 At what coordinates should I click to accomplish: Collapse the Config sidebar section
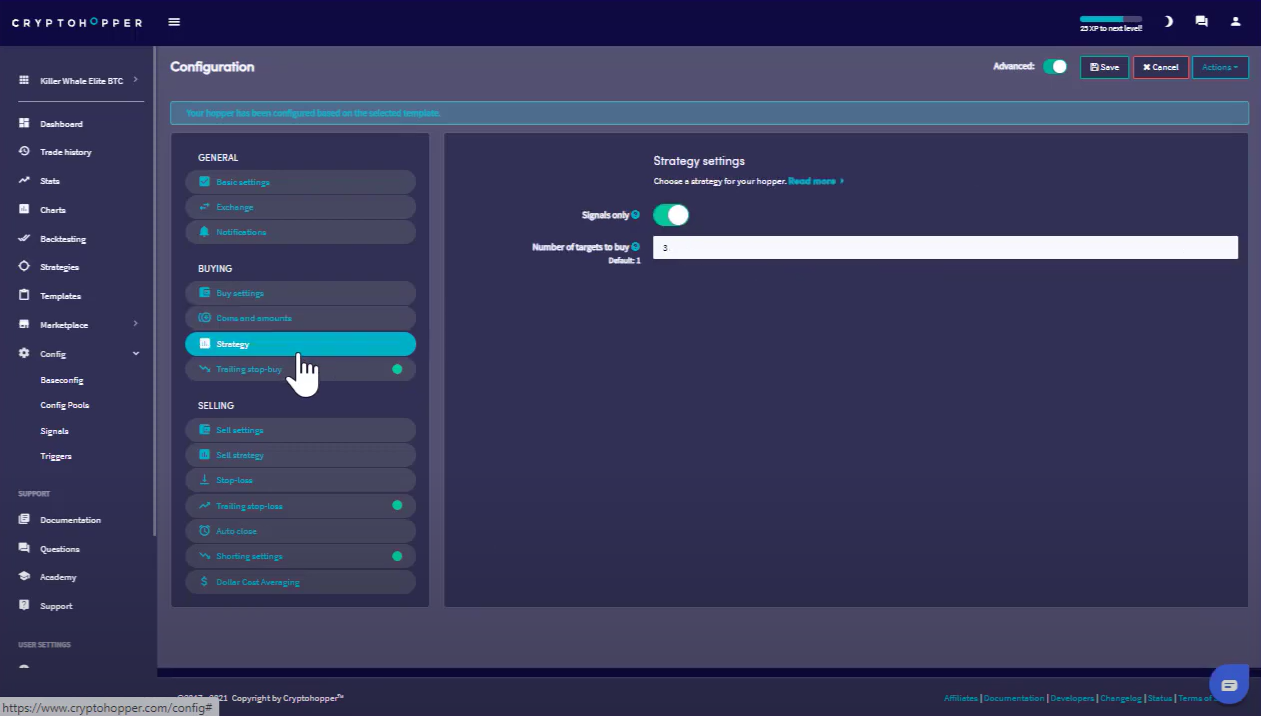pos(135,354)
